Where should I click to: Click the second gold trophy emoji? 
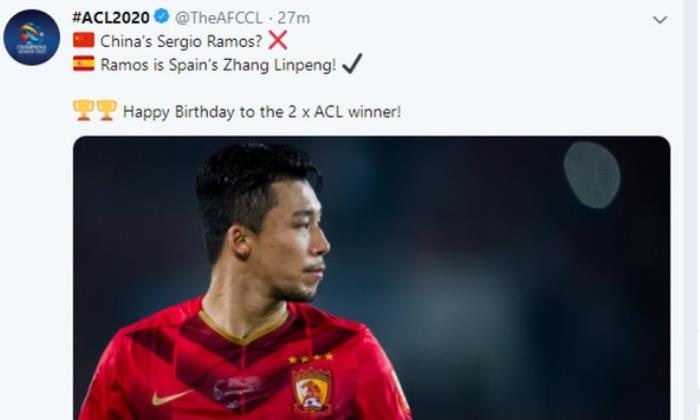tap(107, 110)
